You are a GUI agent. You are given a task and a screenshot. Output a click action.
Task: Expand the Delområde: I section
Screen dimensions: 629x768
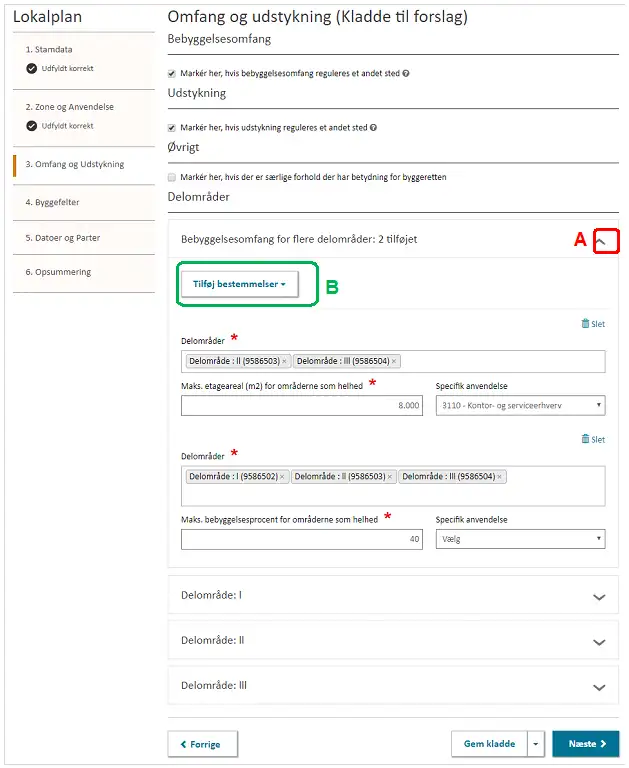(x=599, y=597)
